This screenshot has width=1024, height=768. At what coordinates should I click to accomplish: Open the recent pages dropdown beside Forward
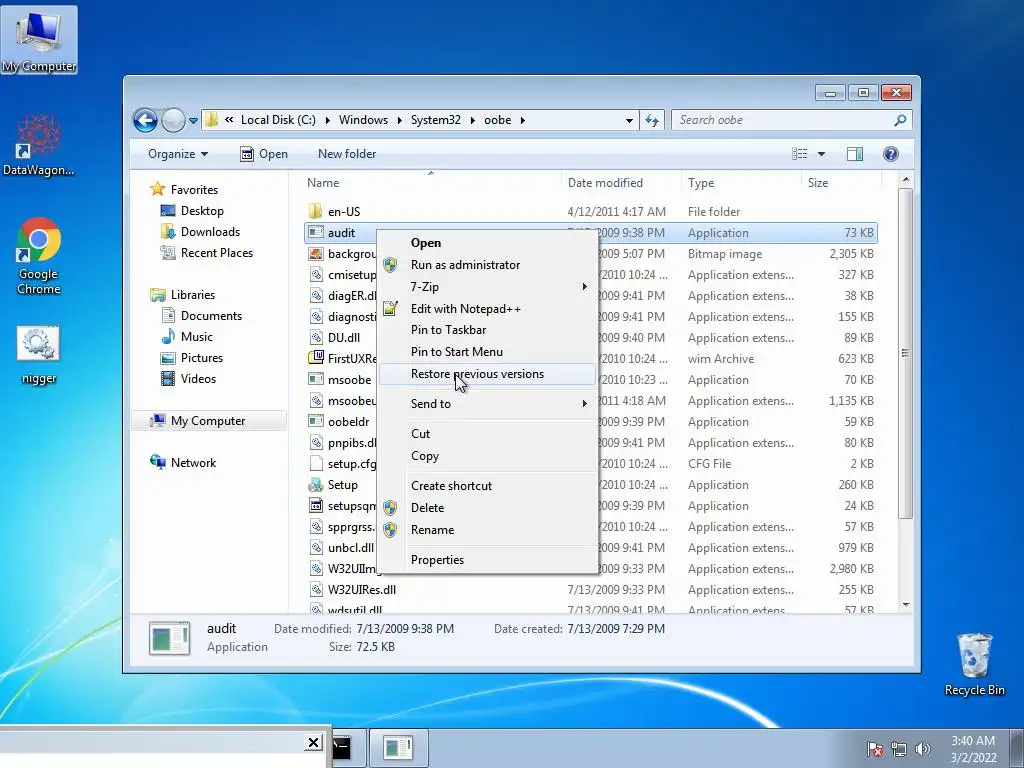click(x=193, y=121)
